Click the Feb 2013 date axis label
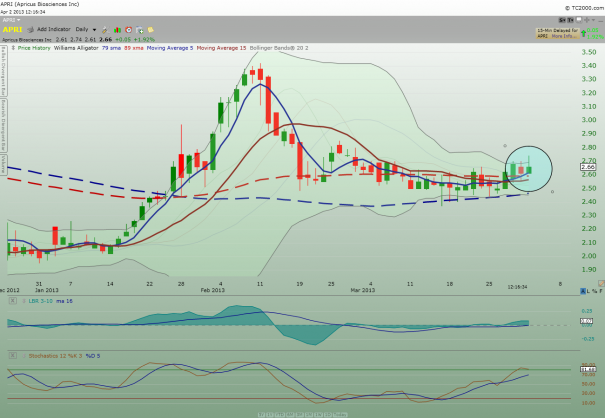The width and height of the screenshot is (605, 418). point(213,290)
